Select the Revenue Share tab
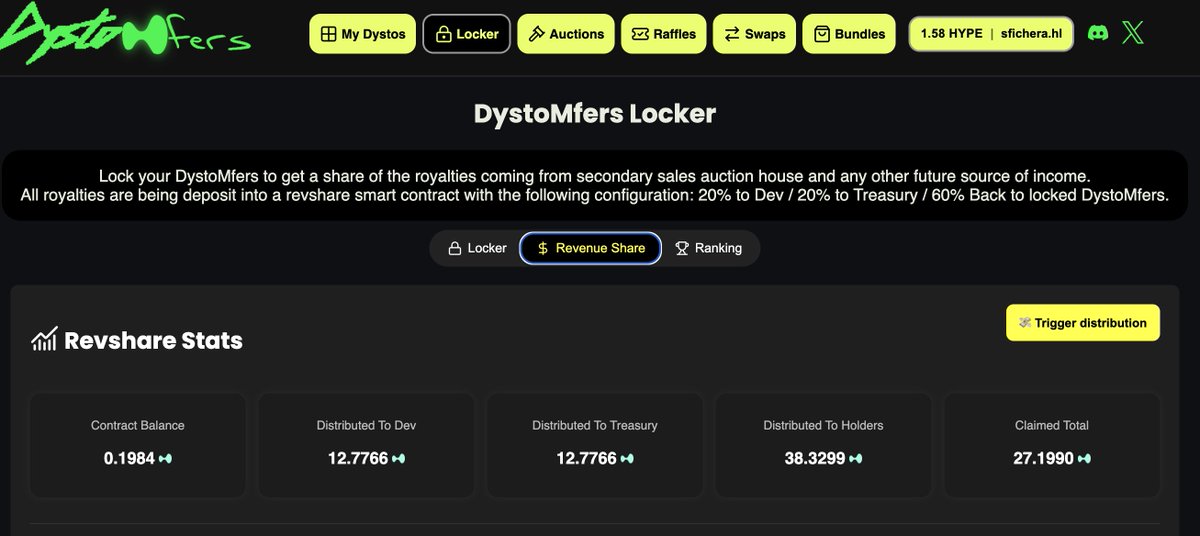The image size is (1200, 536). click(591, 248)
